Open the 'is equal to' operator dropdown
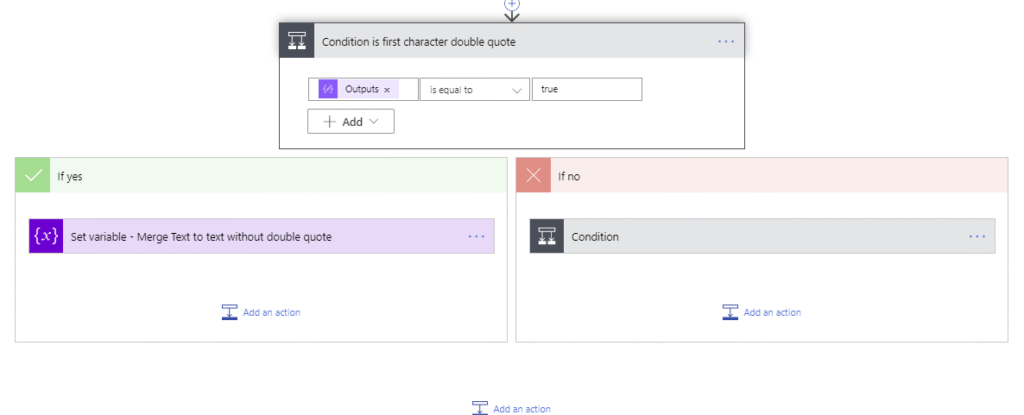The height and width of the screenshot is (415, 1024). point(475,90)
